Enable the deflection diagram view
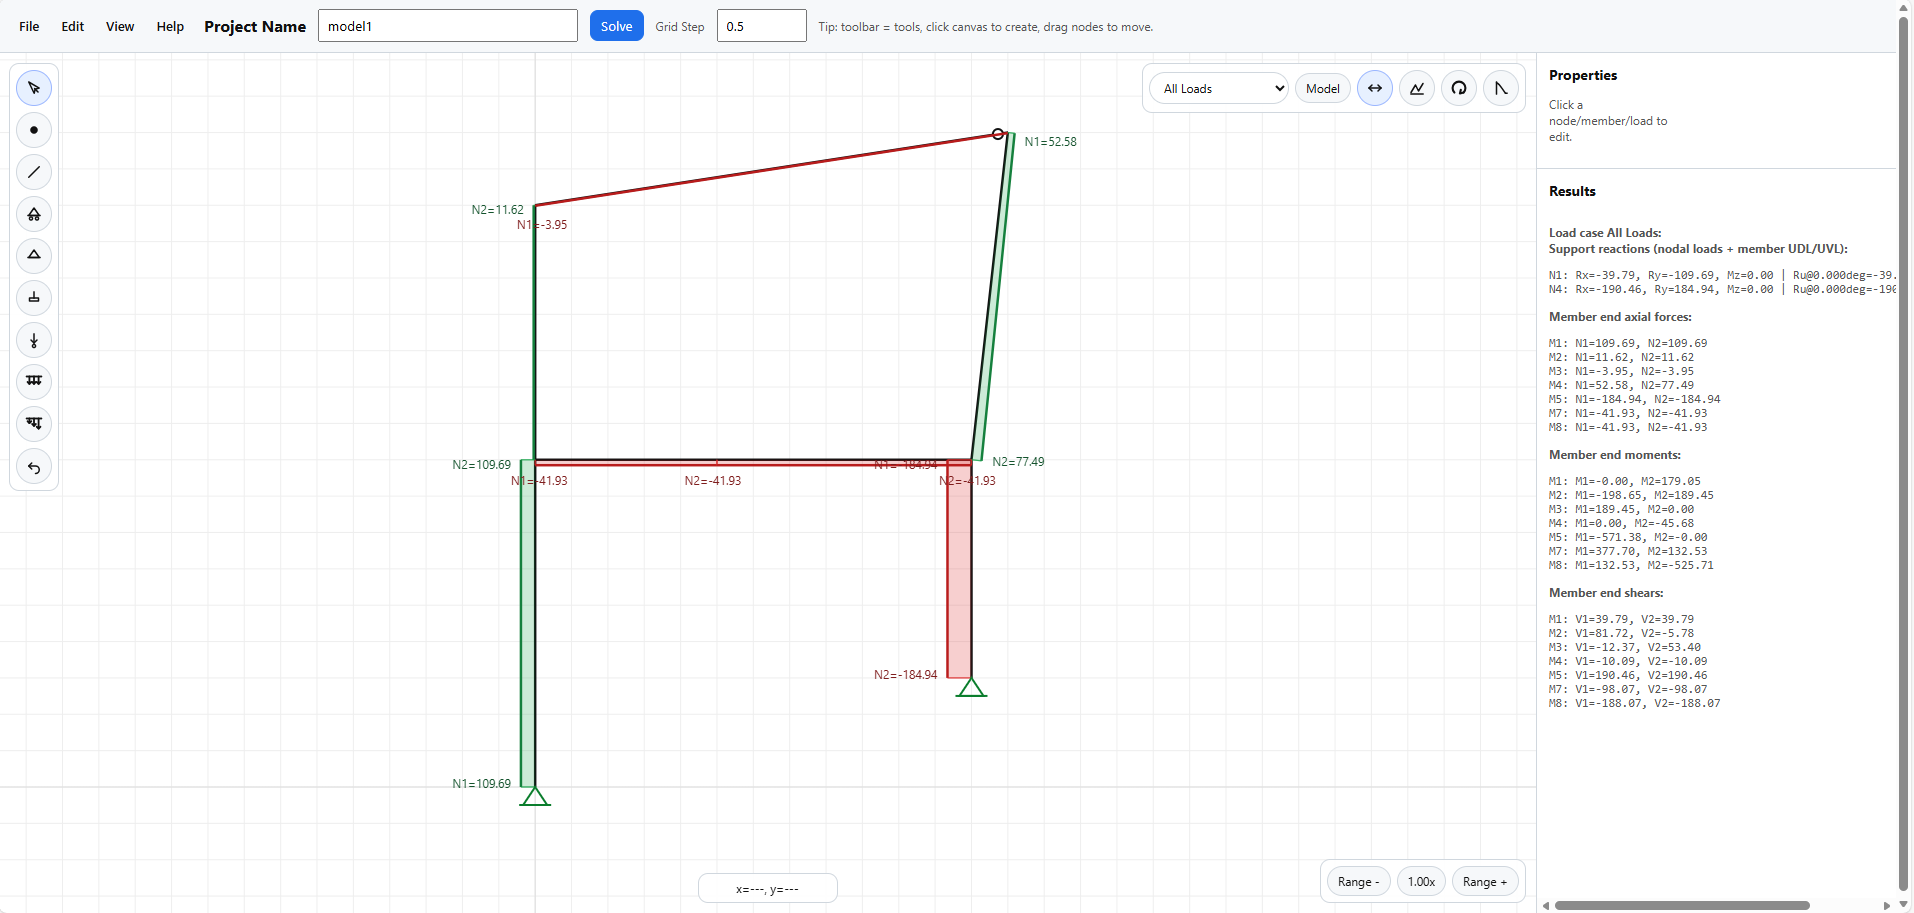The height and width of the screenshot is (913, 1914). 1500,88
